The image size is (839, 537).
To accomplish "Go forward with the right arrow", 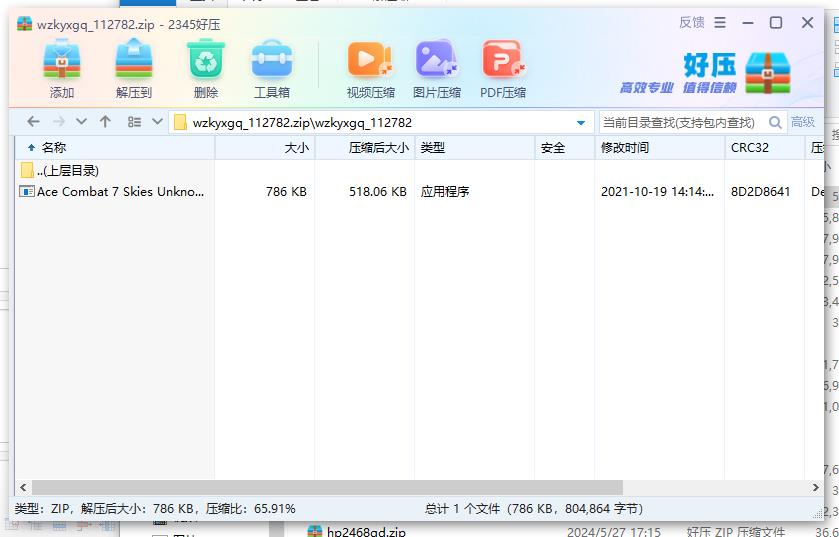I will coord(59,122).
